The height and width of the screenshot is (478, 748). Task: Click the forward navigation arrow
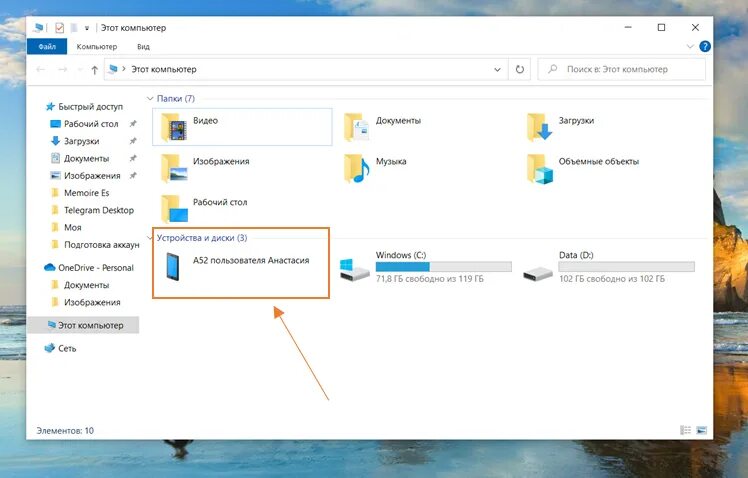pyautogui.click(x=62, y=70)
